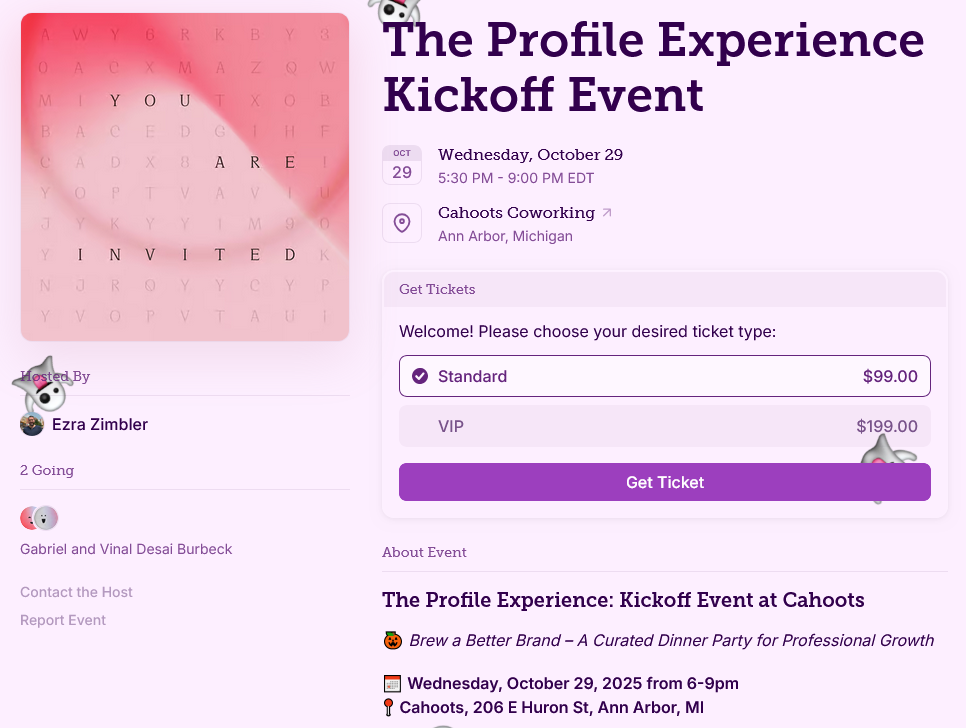This screenshot has height=728, width=966.
Task: View guests Gabriel and Vinal Desai Burbeck
Action: tap(126, 549)
